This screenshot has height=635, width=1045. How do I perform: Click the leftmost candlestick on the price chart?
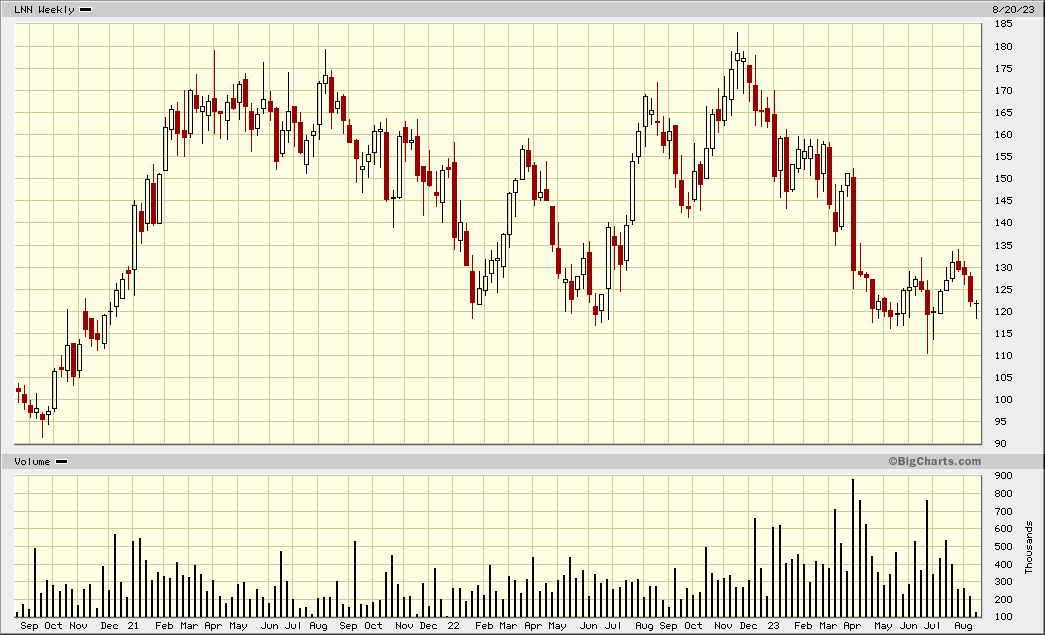(x=18, y=390)
